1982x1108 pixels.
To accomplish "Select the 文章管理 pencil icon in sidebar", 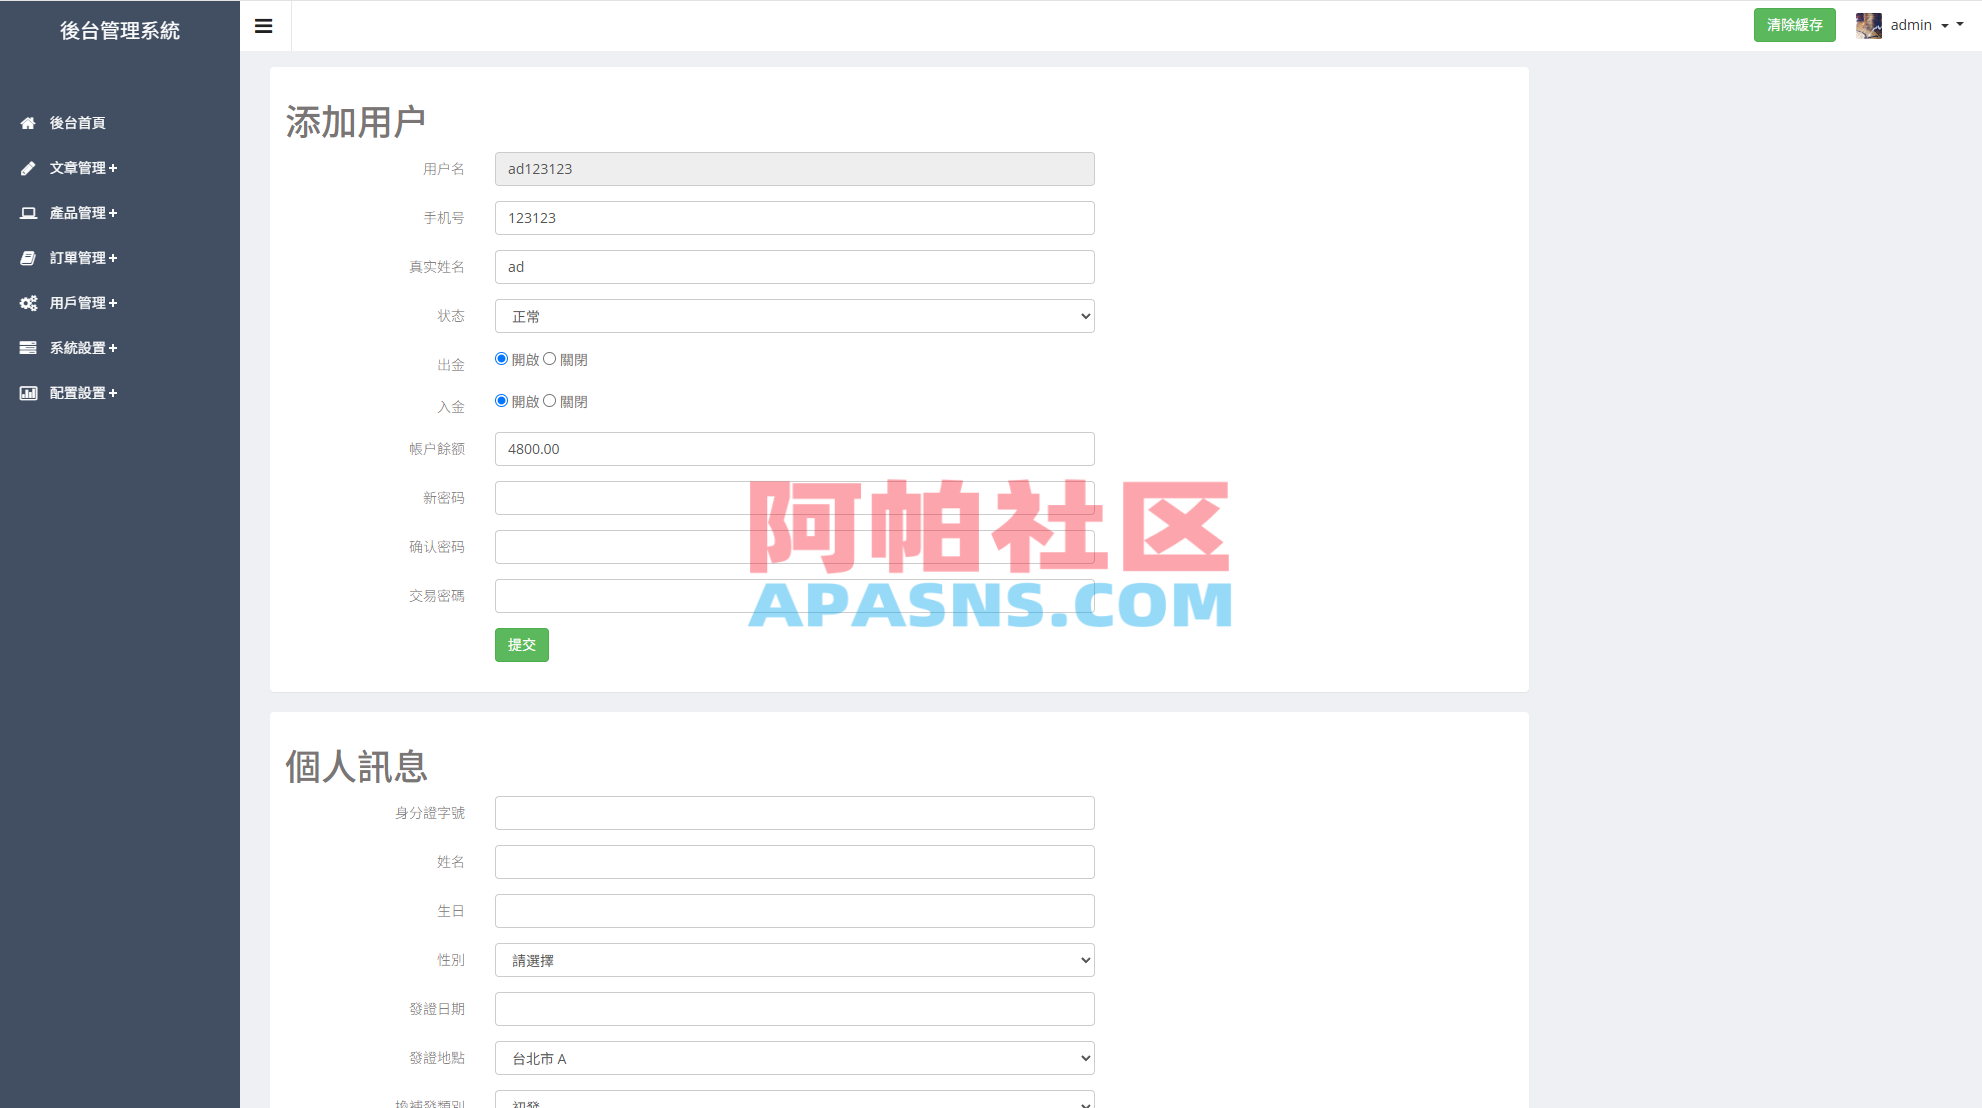I will 28,168.
